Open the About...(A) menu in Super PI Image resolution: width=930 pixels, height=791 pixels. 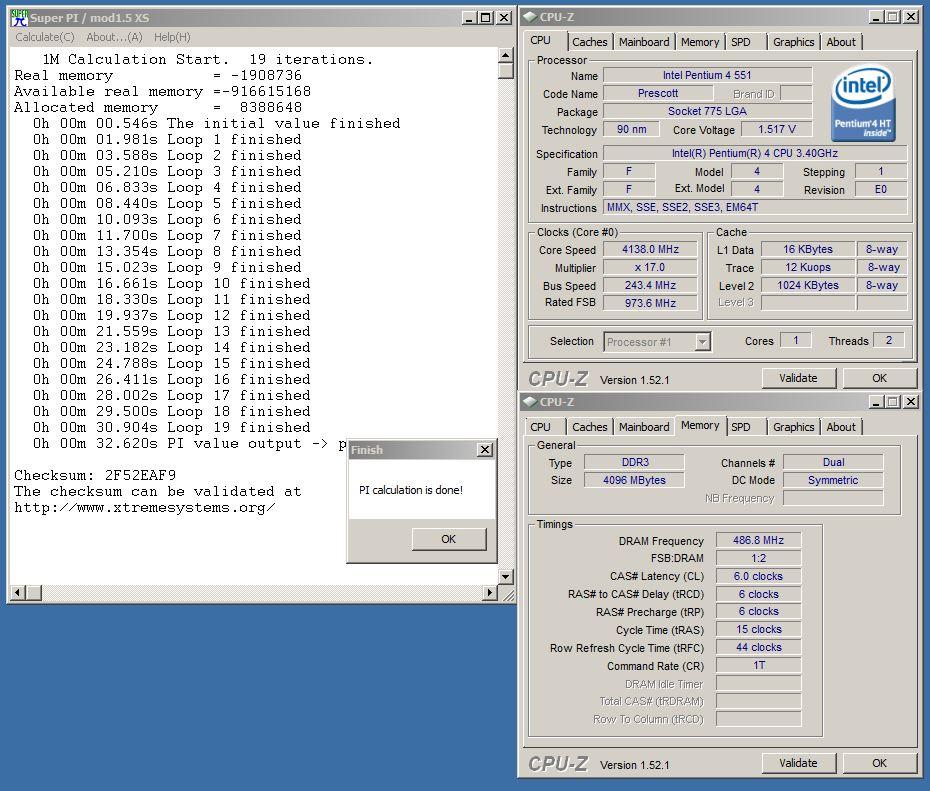[x=114, y=37]
